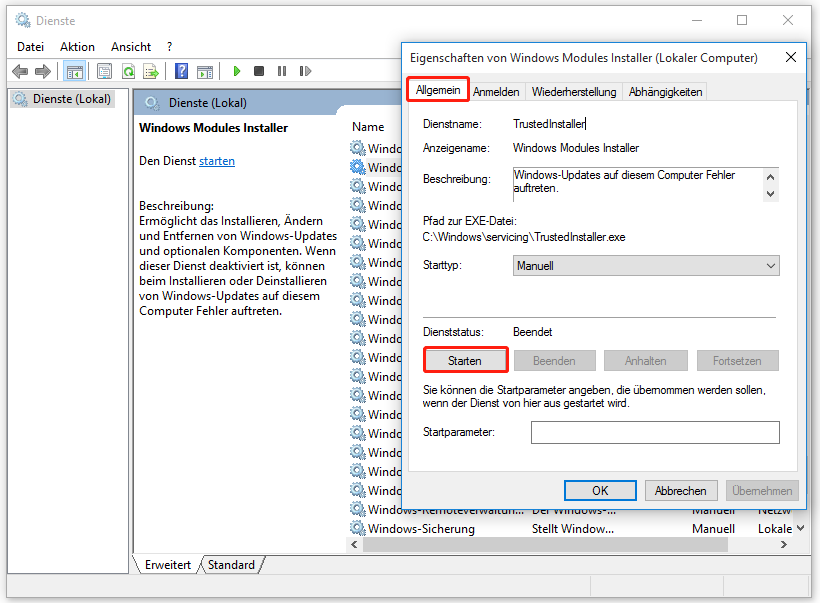Switch to the Standard view tab

pyautogui.click(x=231, y=565)
